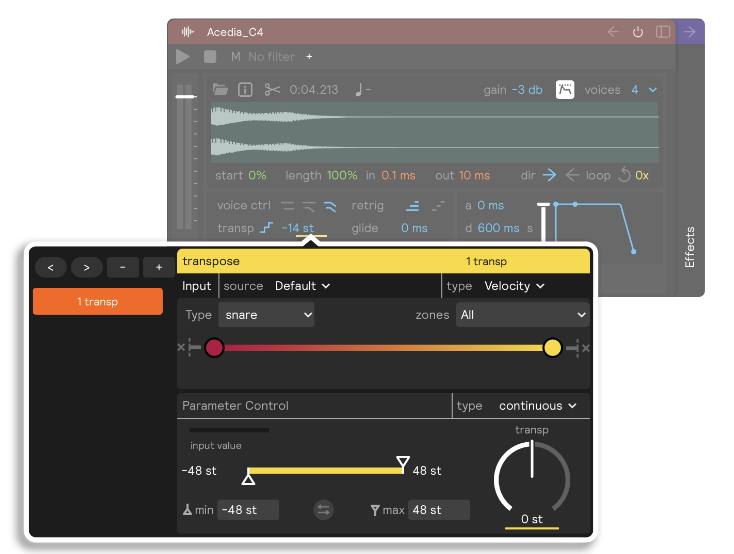Click the start 0% value
Screen dimensions: 734x554
[257, 176]
